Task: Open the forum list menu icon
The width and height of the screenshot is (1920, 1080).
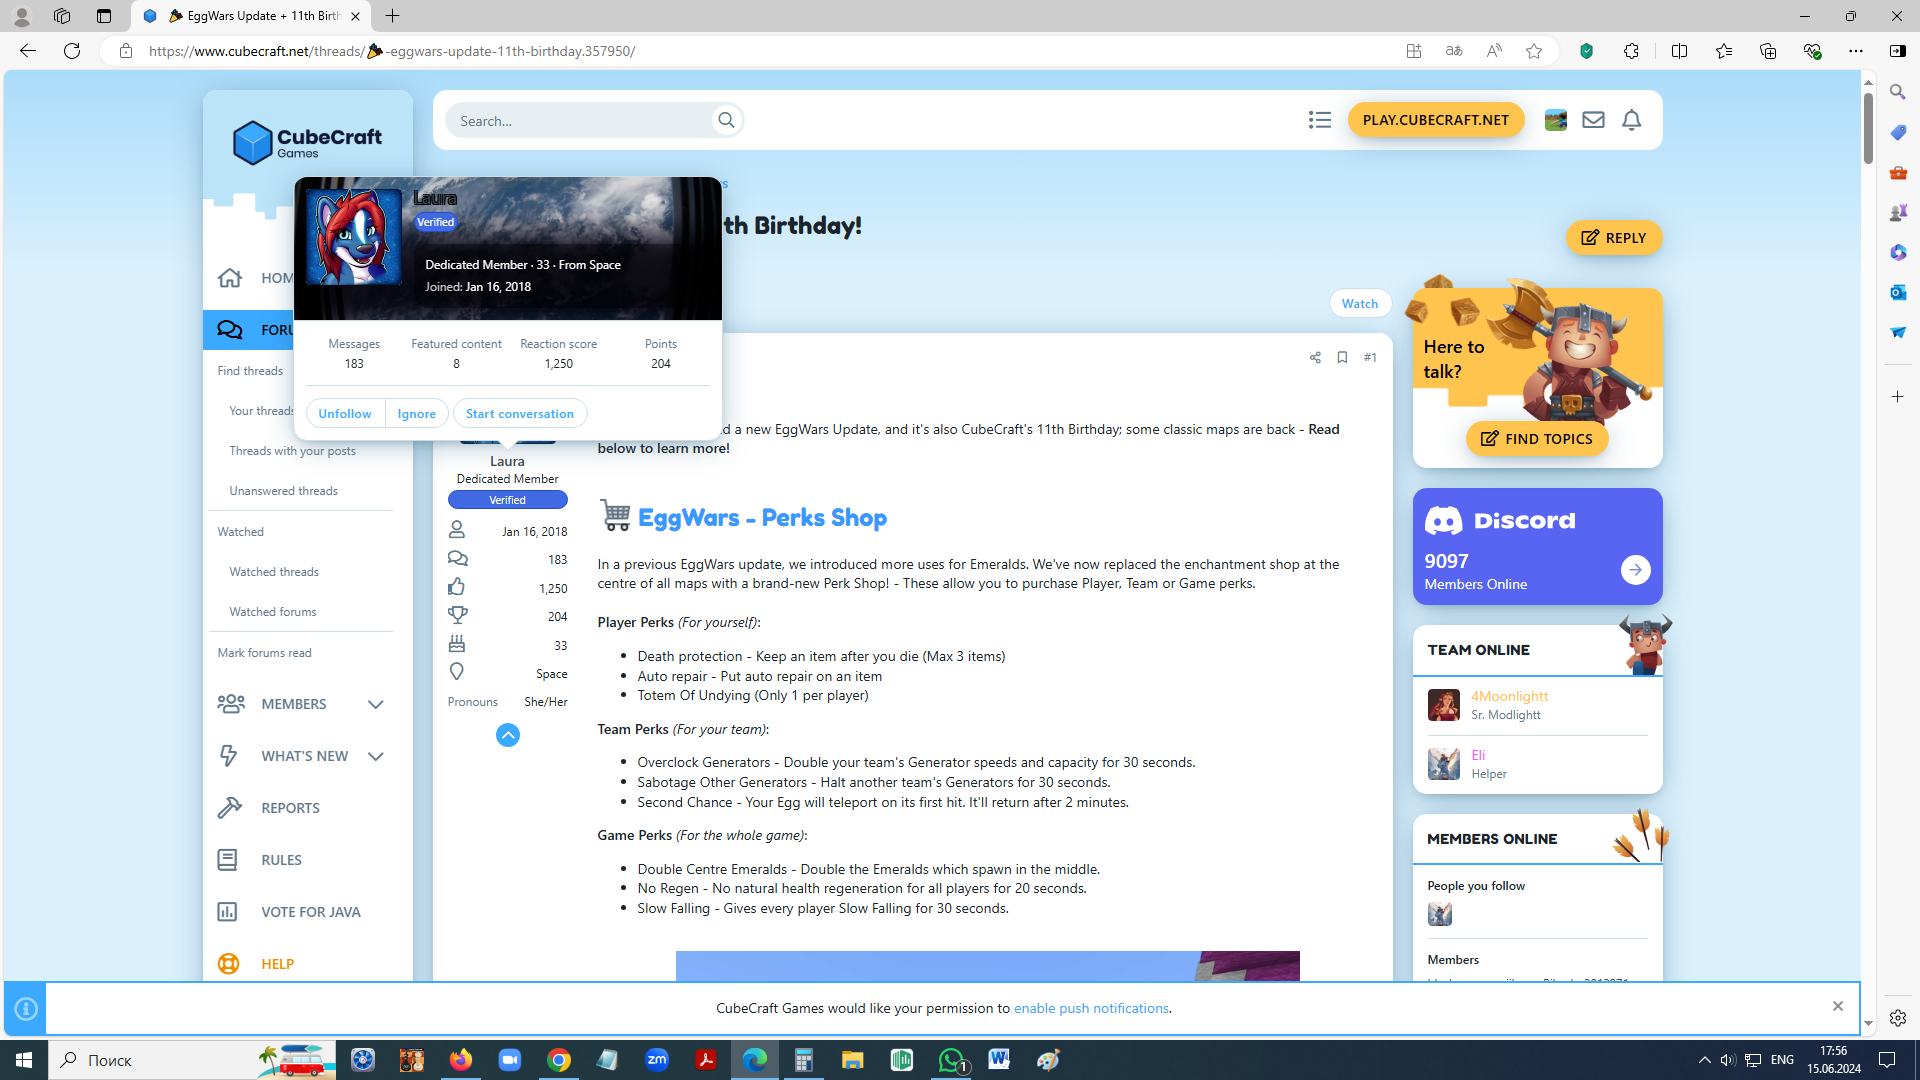Action: pyautogui.click(x=1319, y=120)
